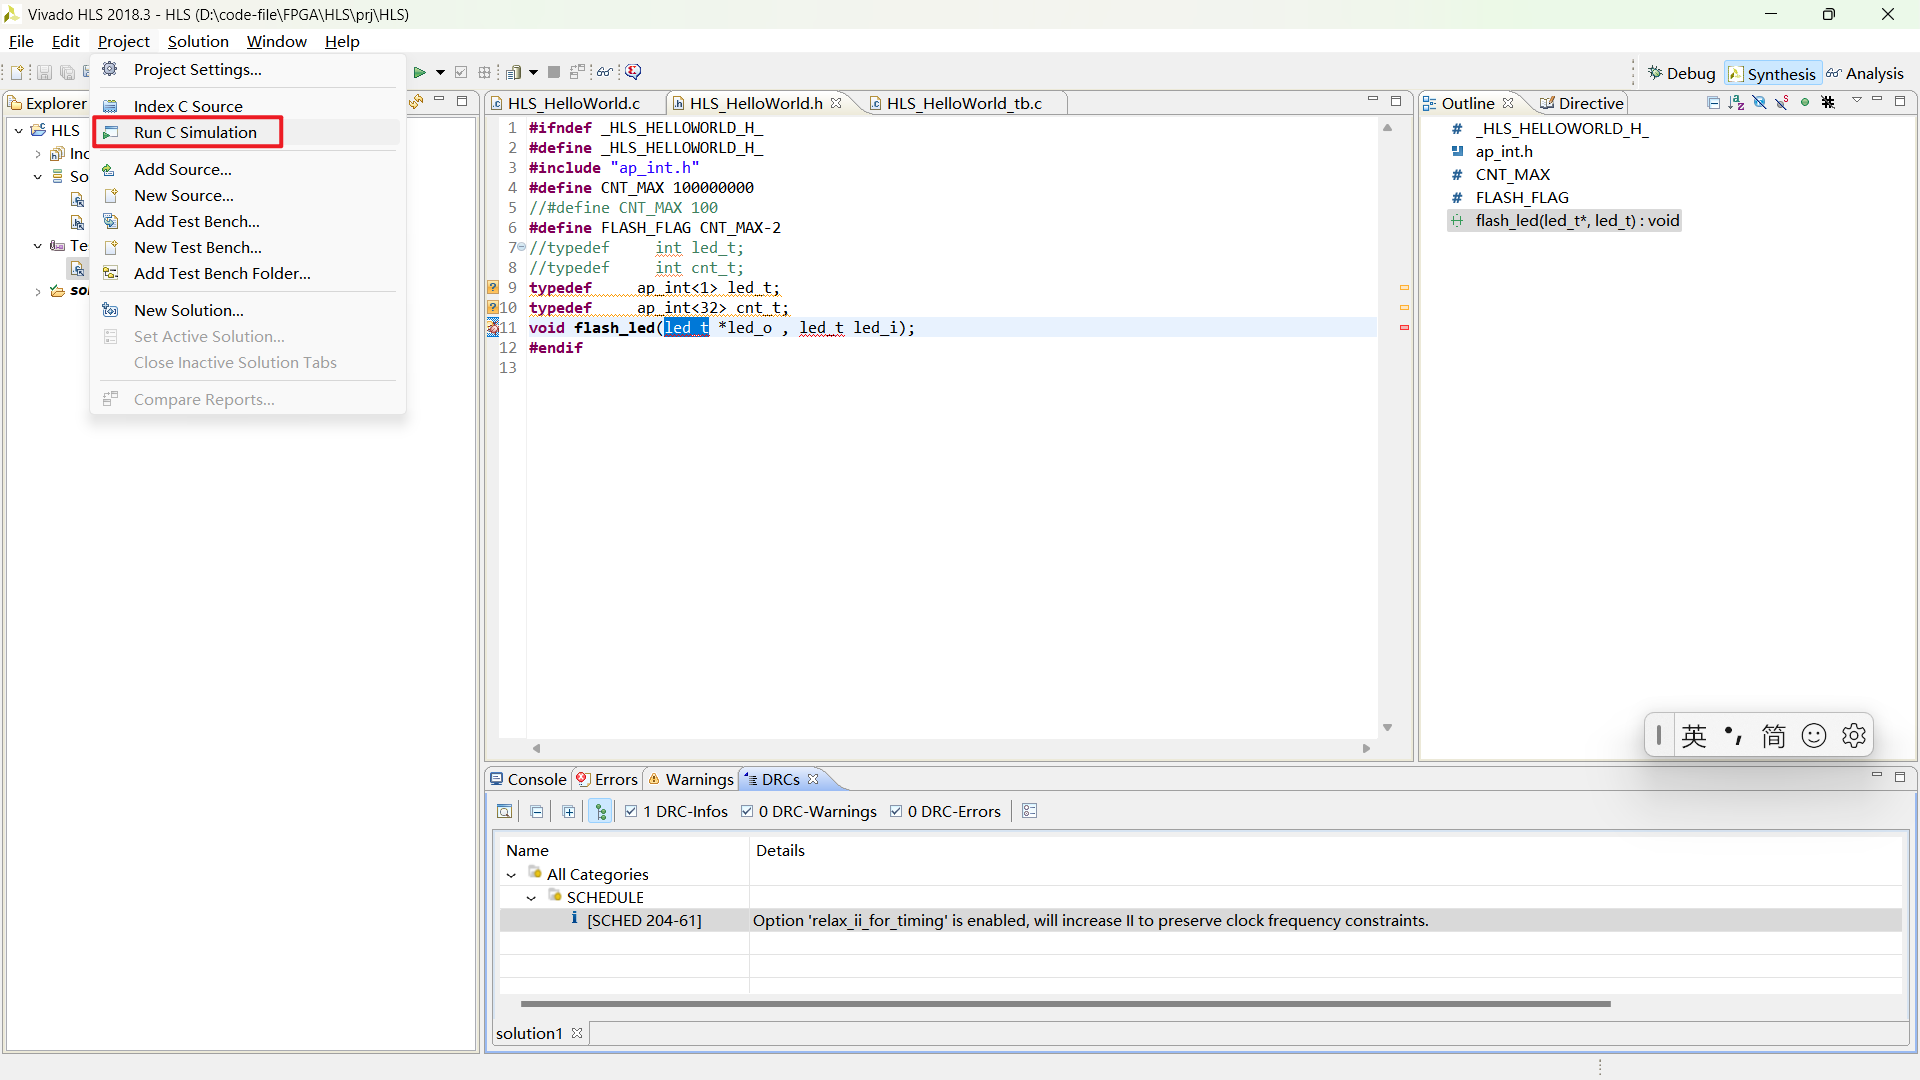Select CNT_MAX in Outline list
The height and width of the screenshot is (1080, 1920).
1512,174
